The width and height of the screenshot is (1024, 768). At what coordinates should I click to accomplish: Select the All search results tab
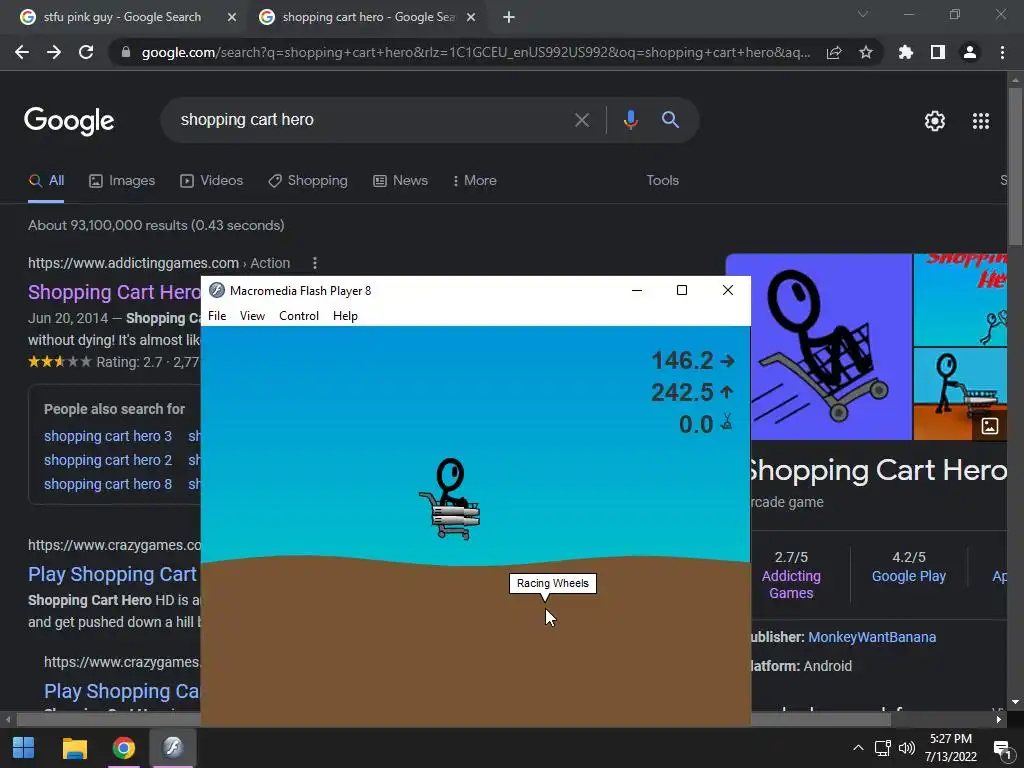[46, 180]
